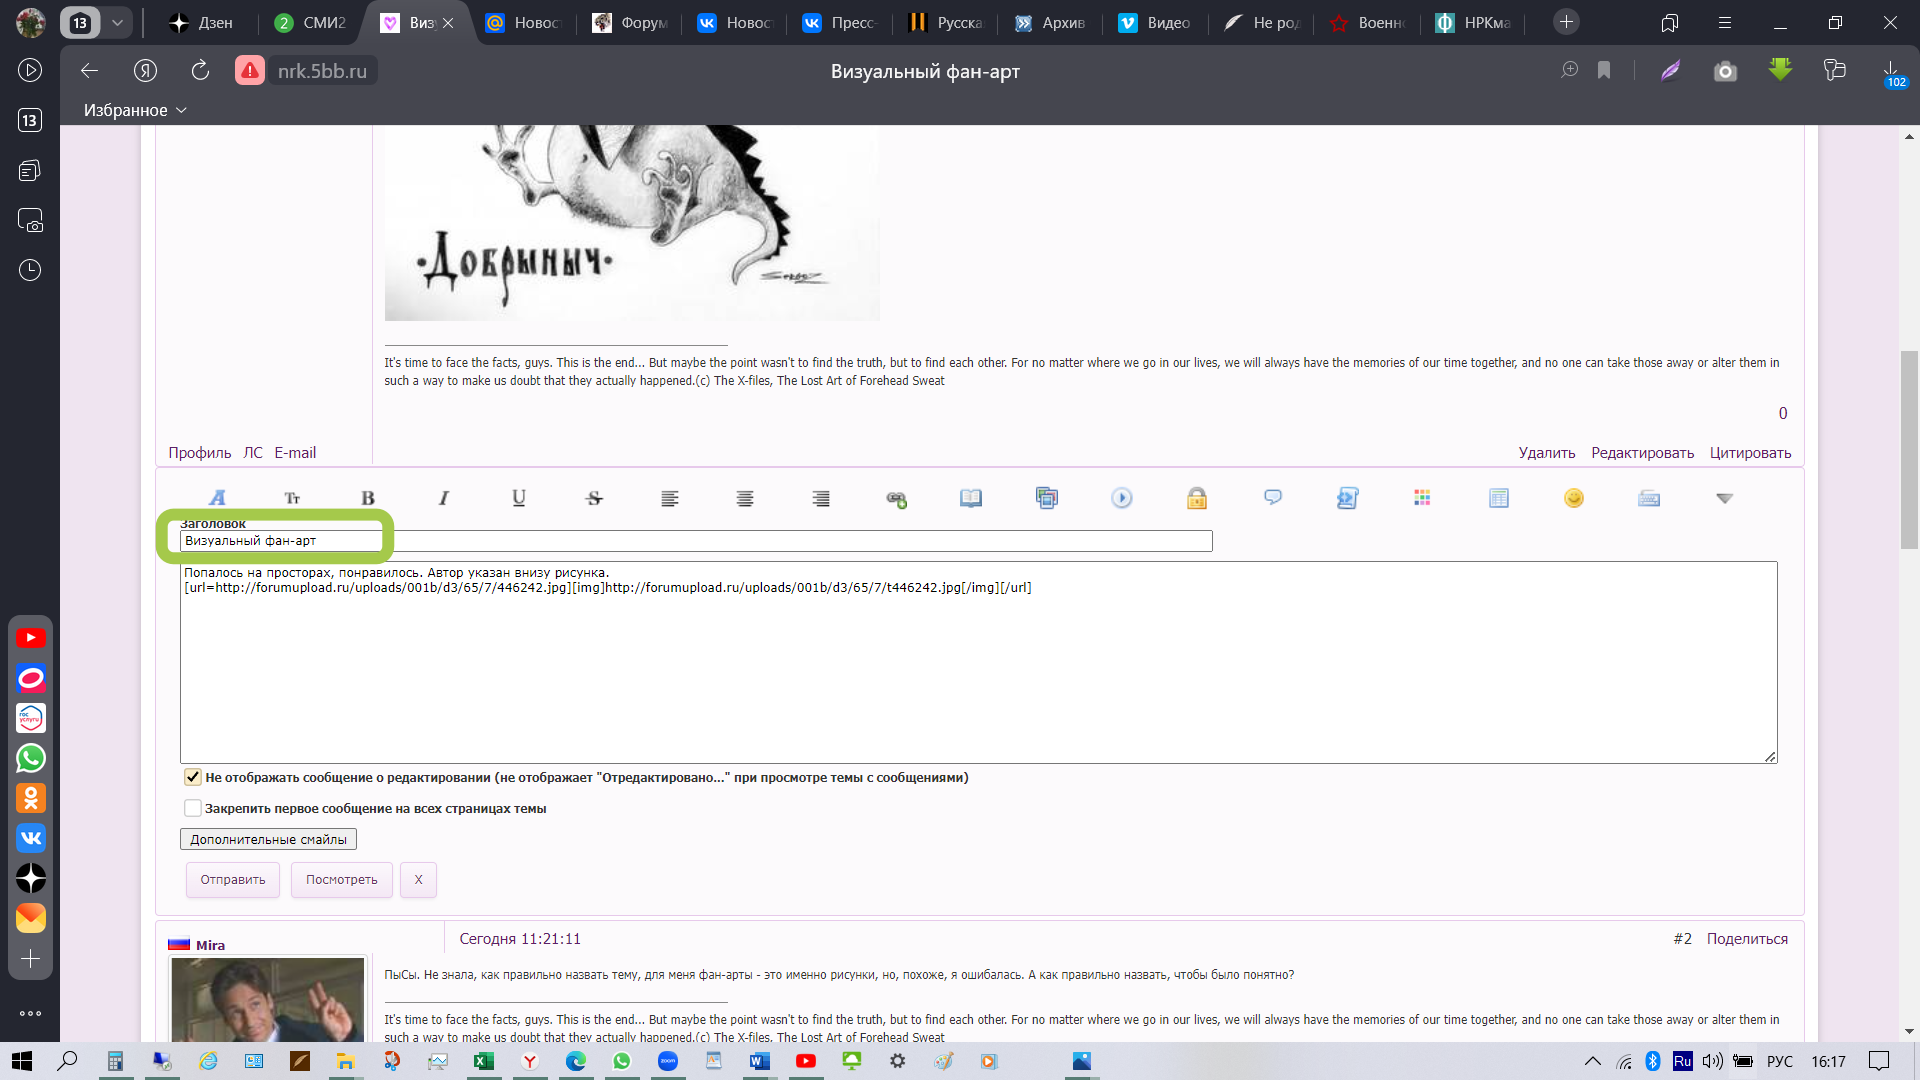Click inside the message text area
1920x1080 pixels.
(978, 662)
